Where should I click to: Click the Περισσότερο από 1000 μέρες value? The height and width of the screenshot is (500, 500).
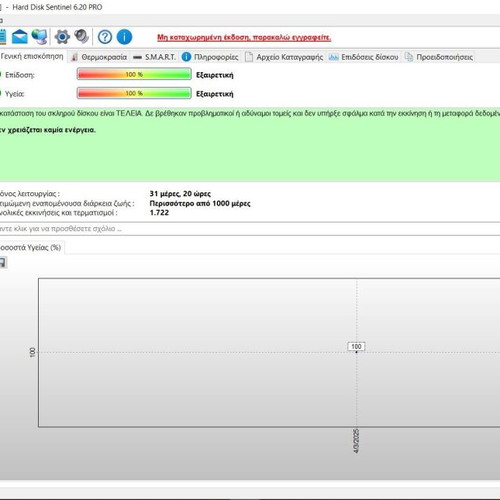click(x=200, y=203)
